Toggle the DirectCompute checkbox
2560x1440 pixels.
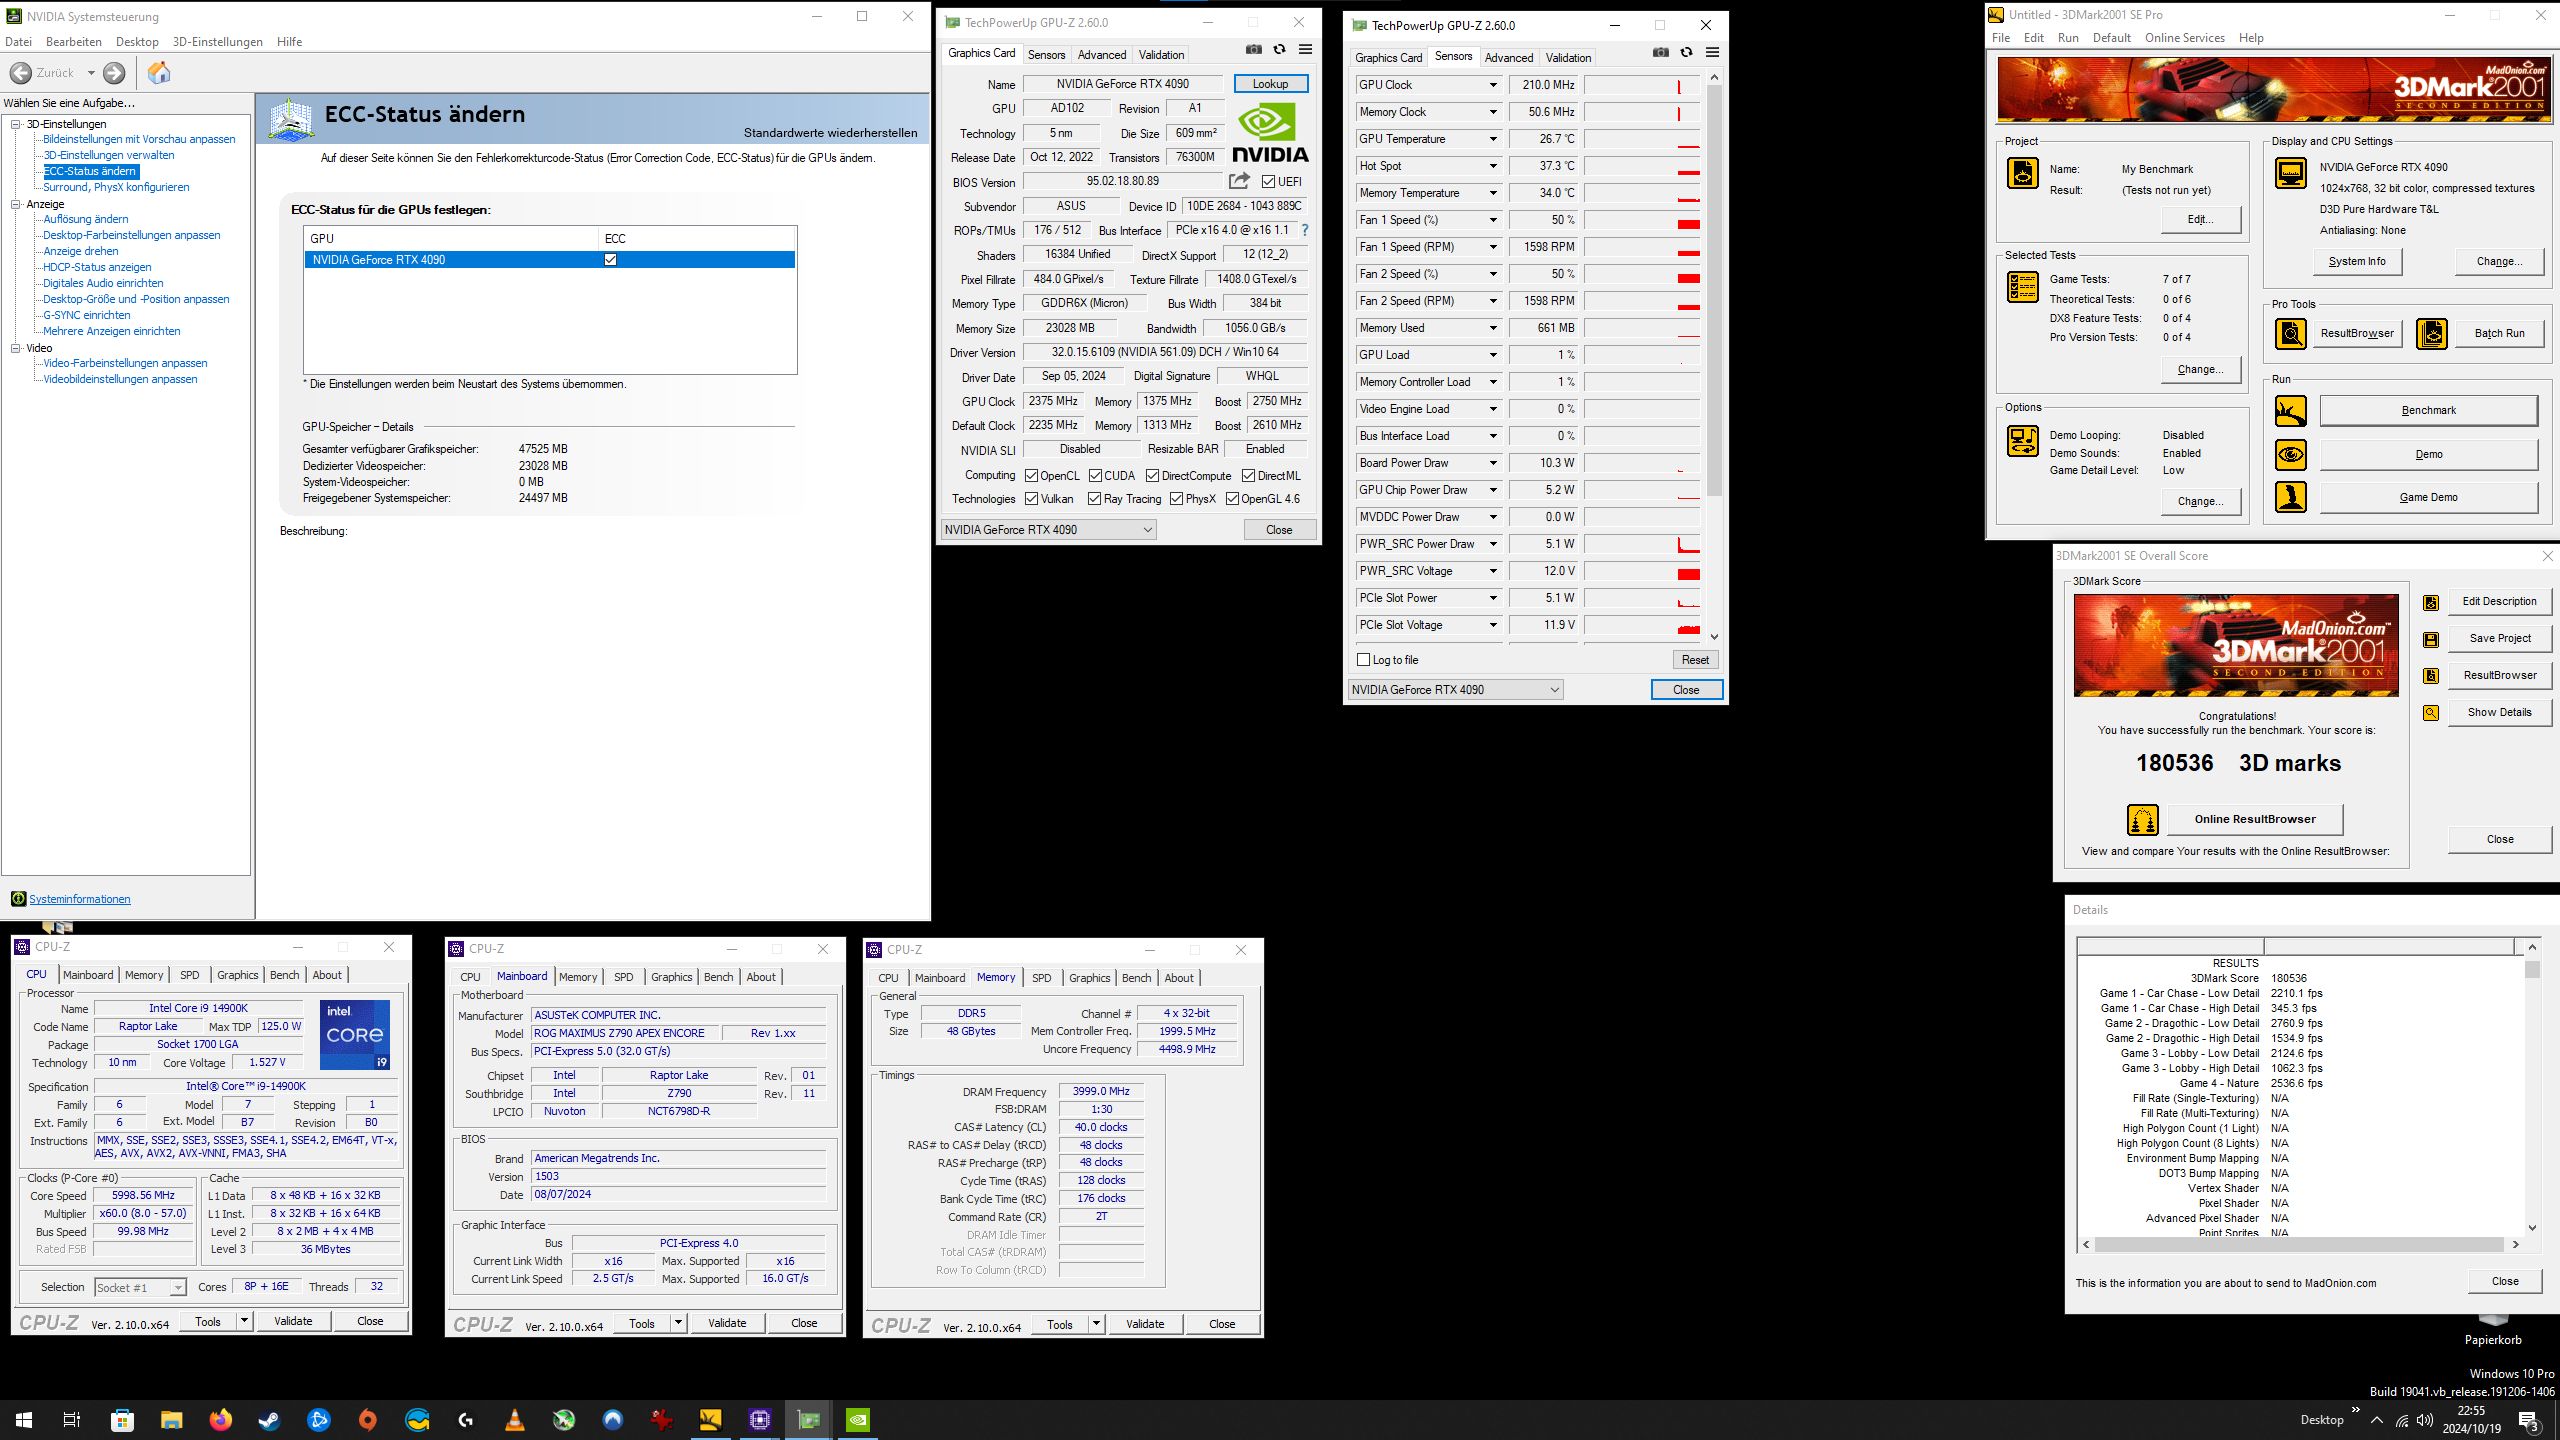[1152, 476]
